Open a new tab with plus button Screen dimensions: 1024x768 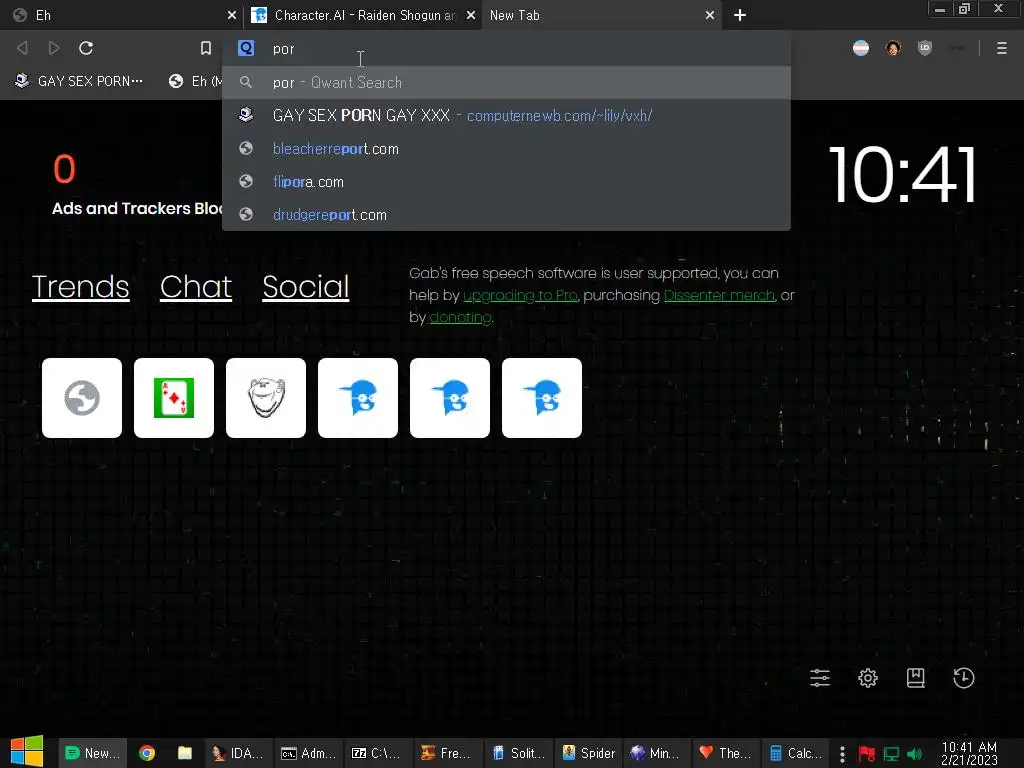click(739, 15)
